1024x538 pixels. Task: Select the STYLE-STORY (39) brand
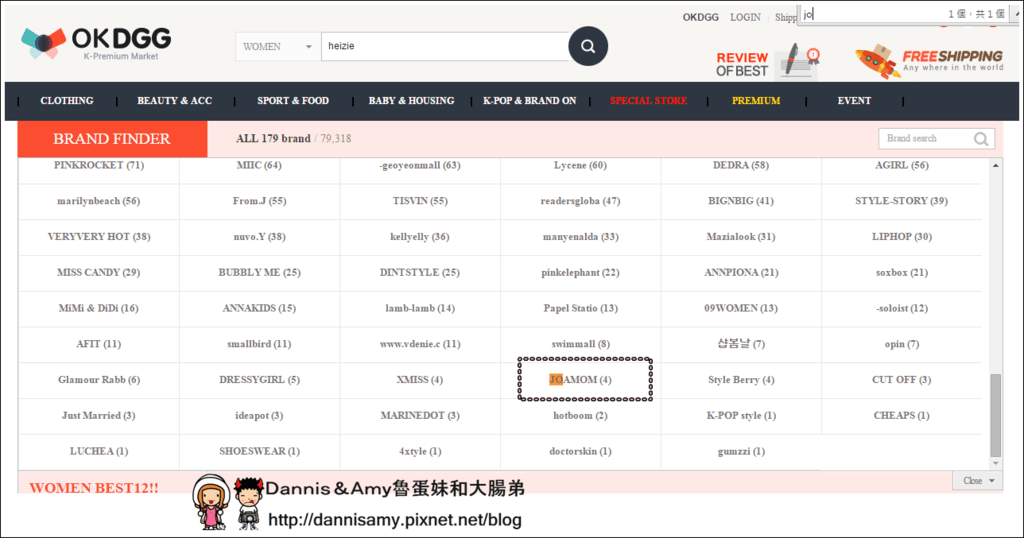coord(901,201)
